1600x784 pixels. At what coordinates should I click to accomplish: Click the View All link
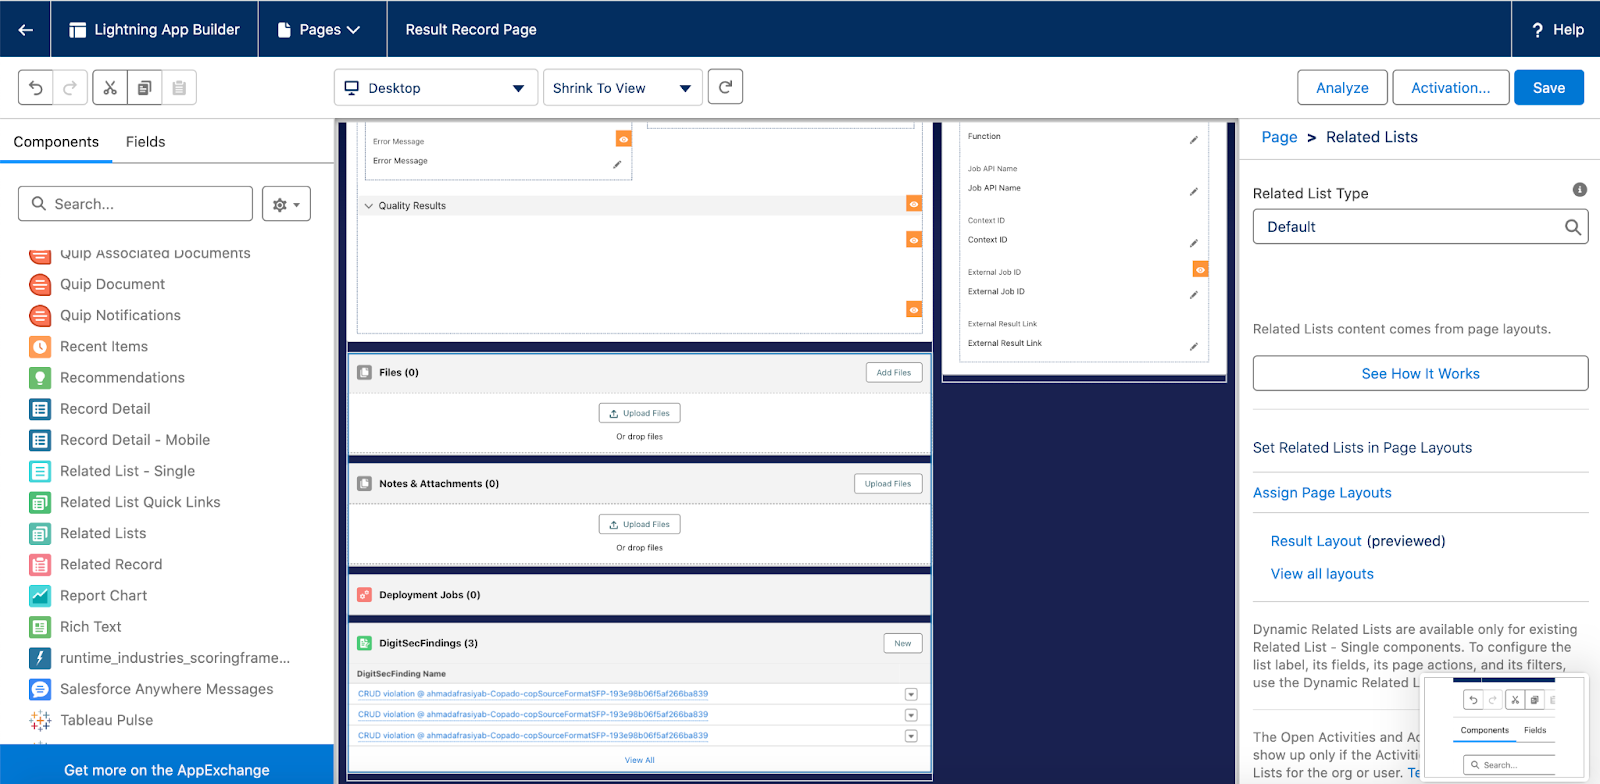click(640, 760)
